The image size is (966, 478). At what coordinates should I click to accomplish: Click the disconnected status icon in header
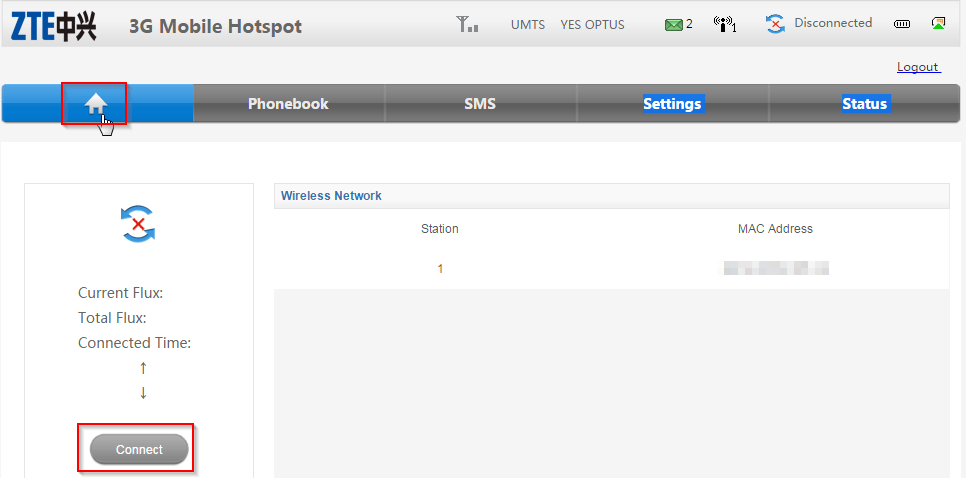pyautogui.click(x=775, y=24)
